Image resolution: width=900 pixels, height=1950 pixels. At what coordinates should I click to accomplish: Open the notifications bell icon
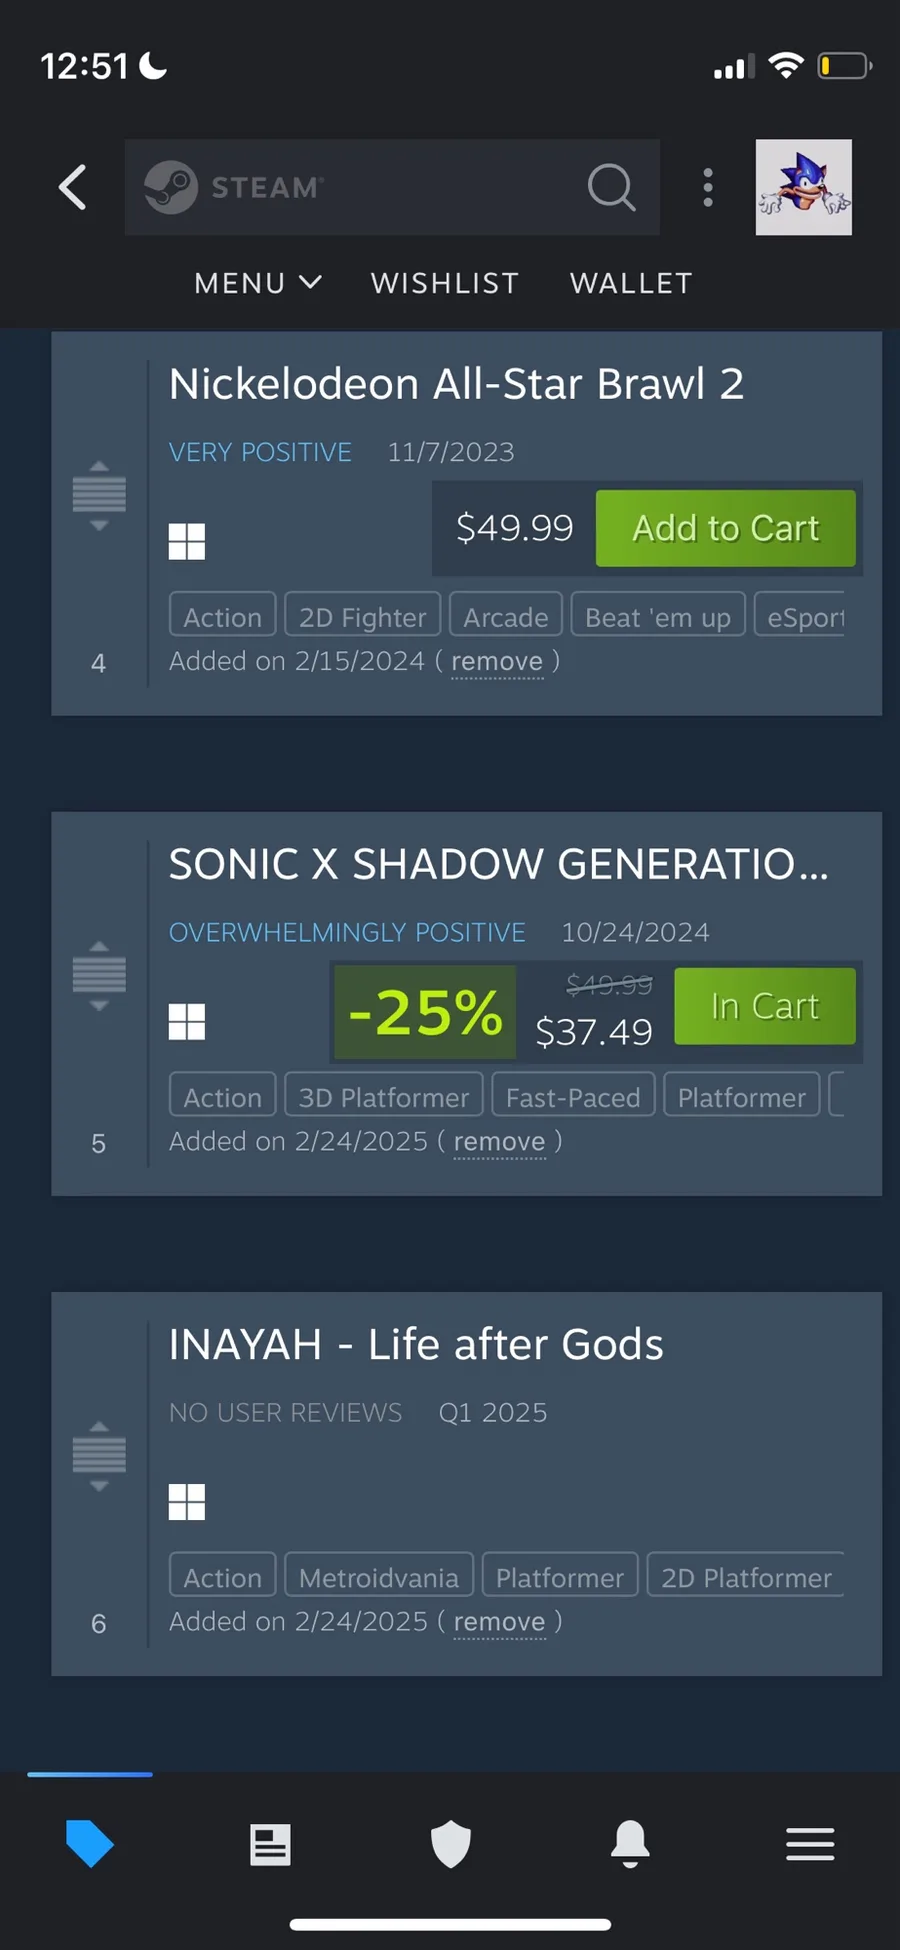tap(630, 1844)
